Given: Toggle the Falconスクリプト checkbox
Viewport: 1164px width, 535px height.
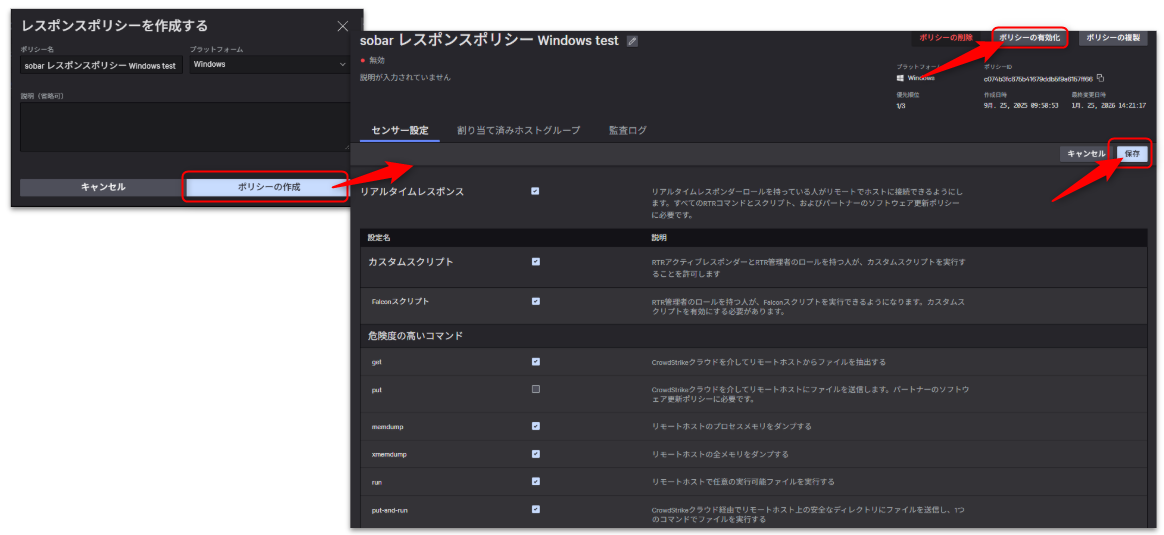Looking at the screenshot, I should (536, 301).
